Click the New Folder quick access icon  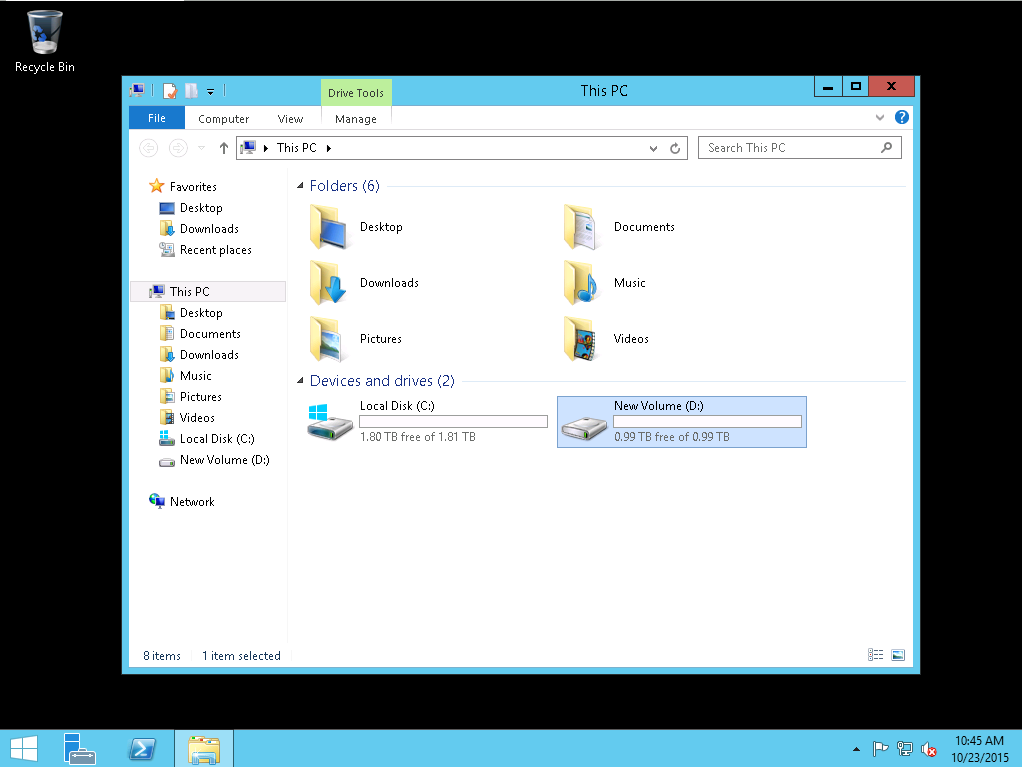pos(191,91)
